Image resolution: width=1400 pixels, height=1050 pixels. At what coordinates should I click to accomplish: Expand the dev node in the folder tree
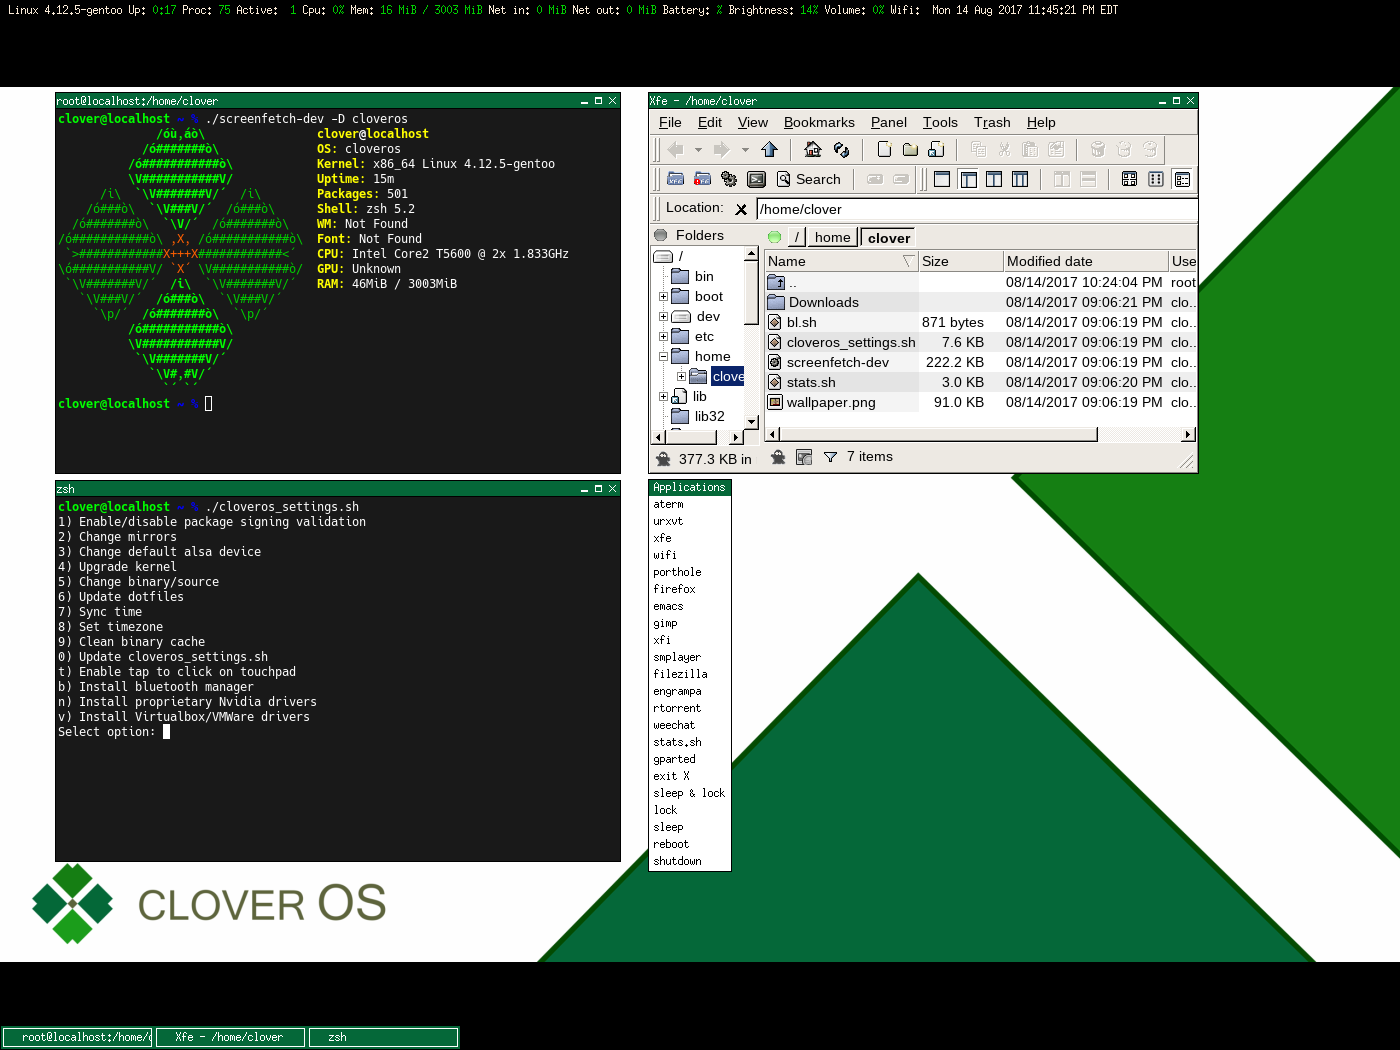(x=663, y=316)
